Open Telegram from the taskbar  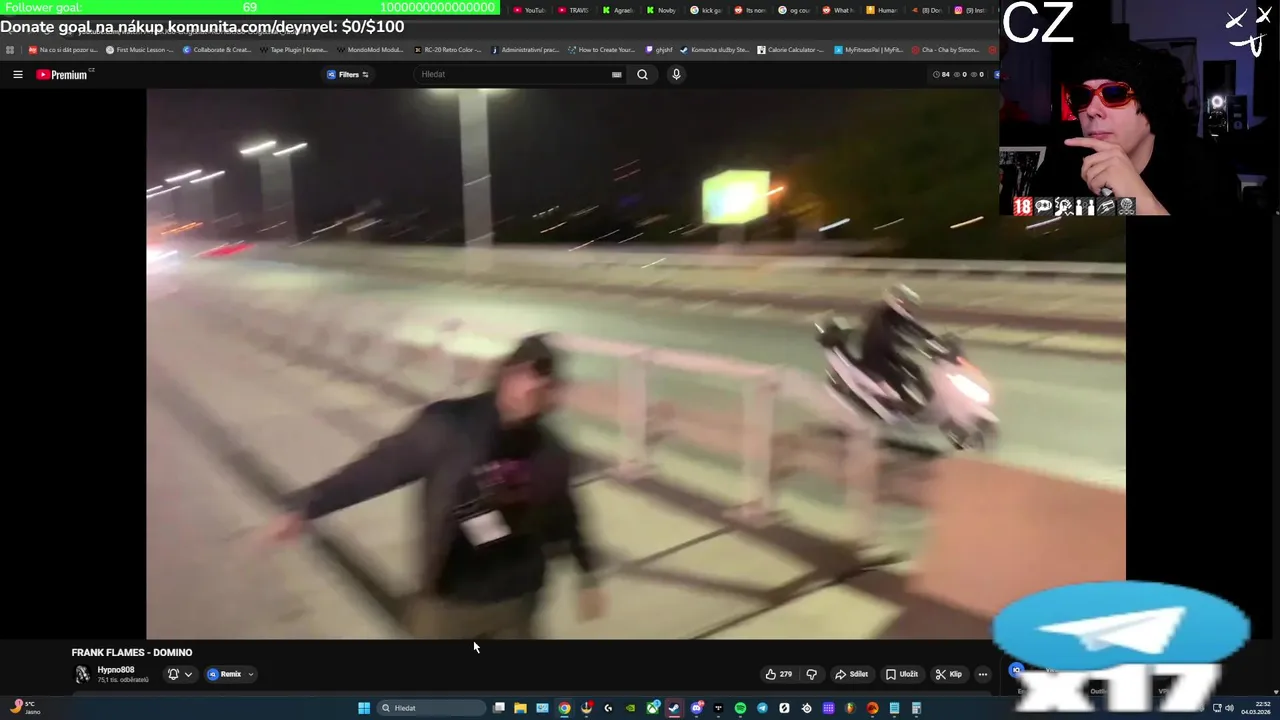(762, 708)
